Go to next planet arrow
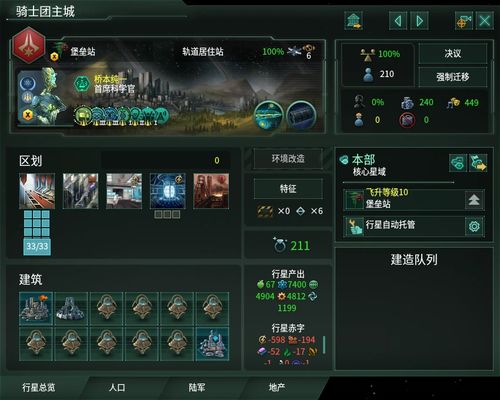 (x=420, y=21)
